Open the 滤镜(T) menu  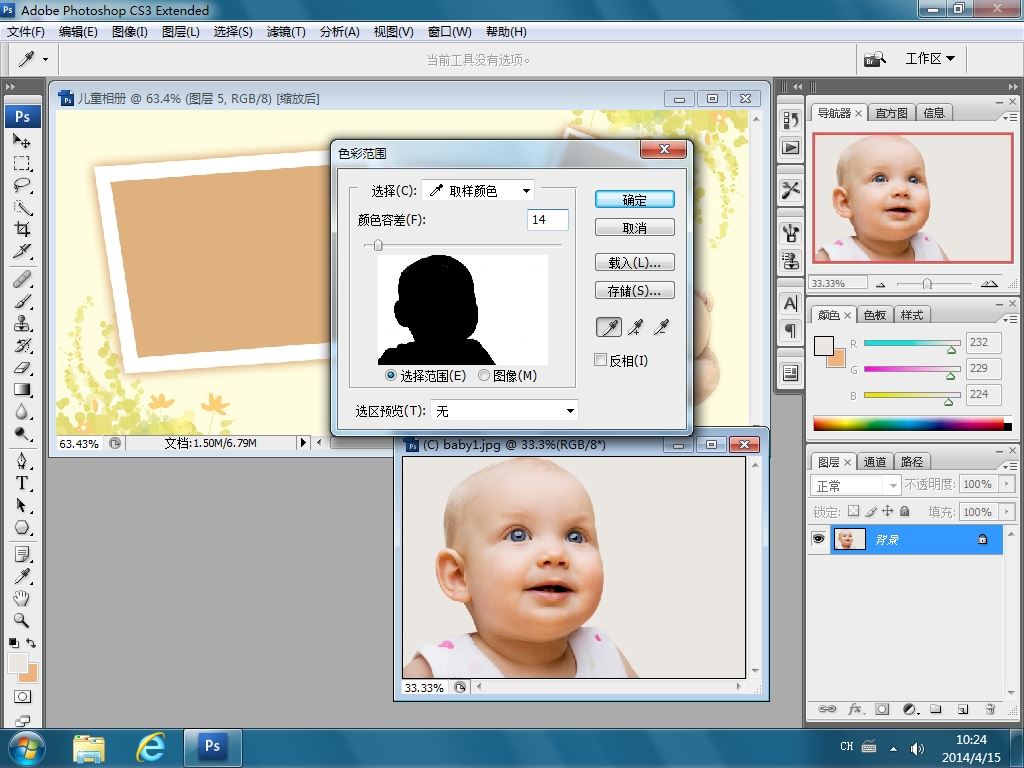point(286,32)
